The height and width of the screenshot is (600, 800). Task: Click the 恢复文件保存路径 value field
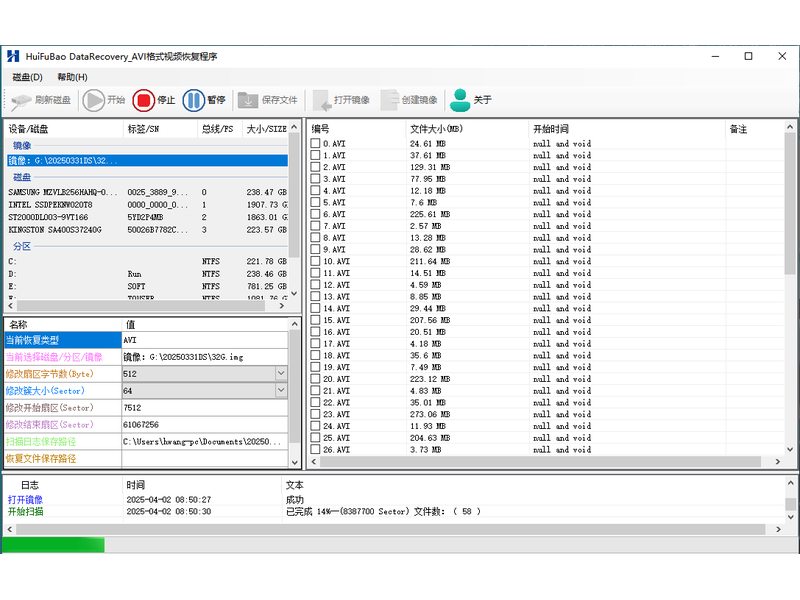(x=205, y=458)
